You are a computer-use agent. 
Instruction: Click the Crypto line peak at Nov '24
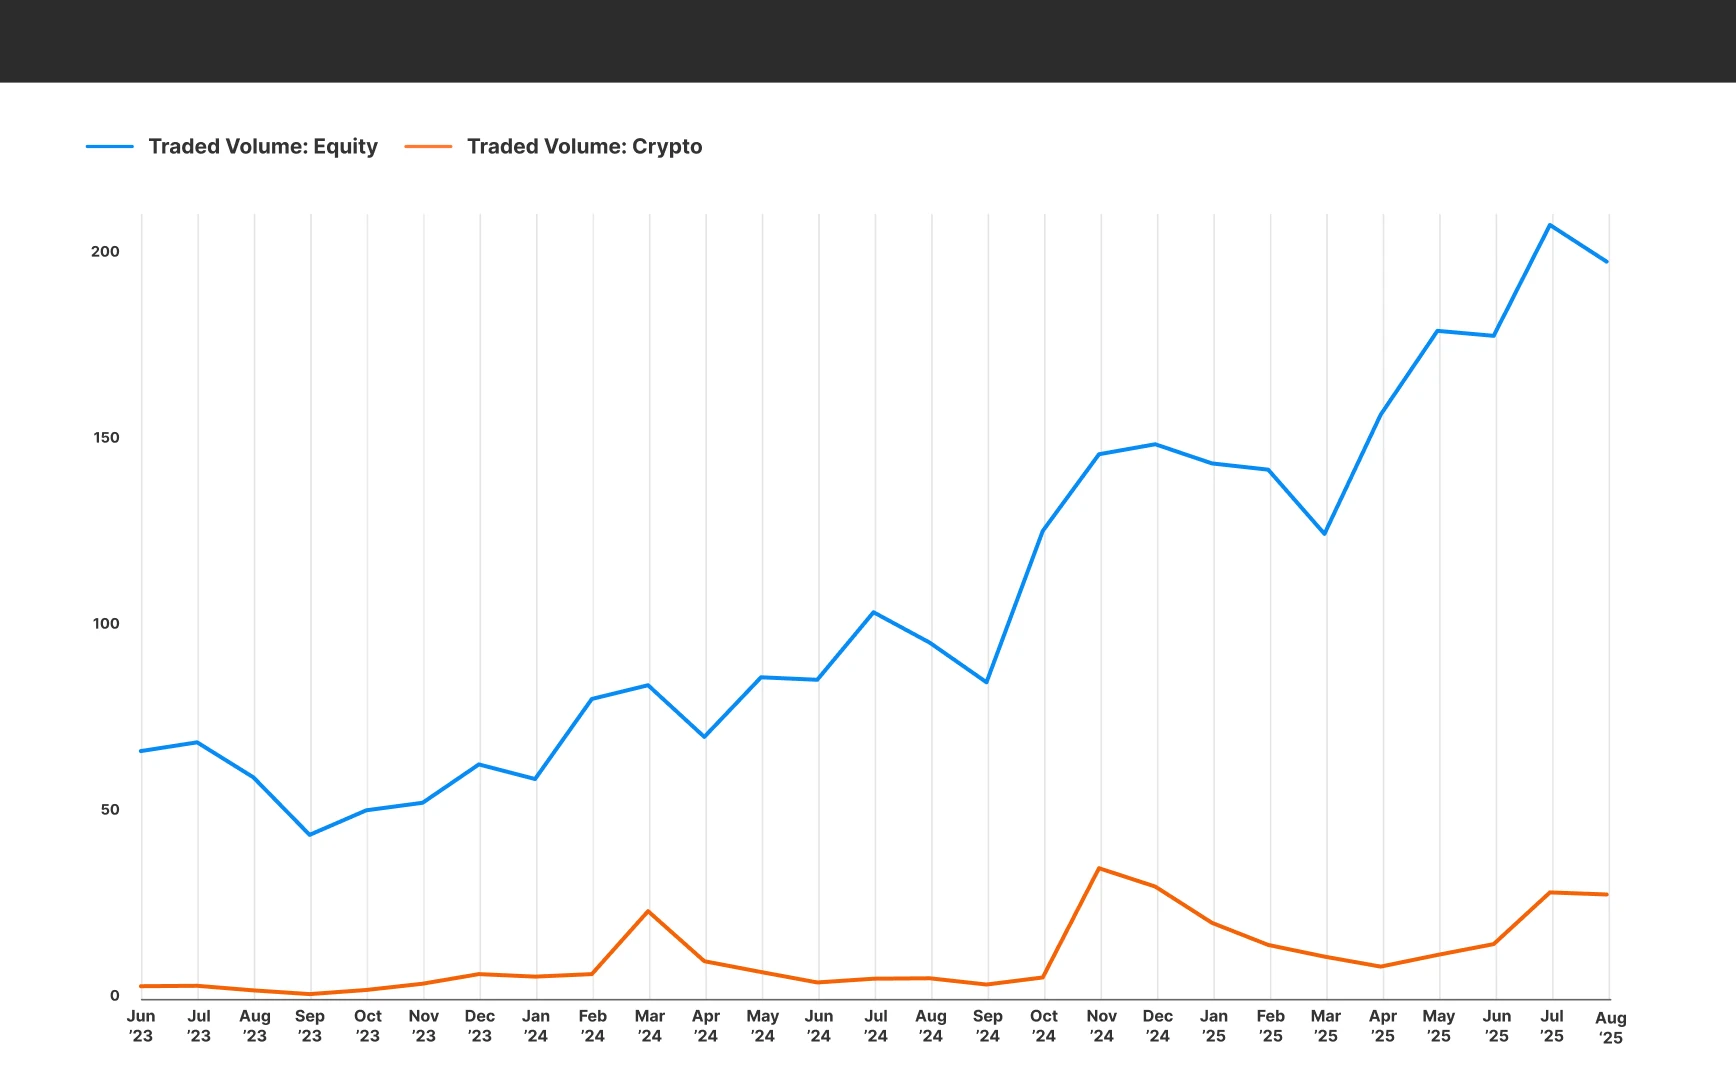coord(1099,868)
